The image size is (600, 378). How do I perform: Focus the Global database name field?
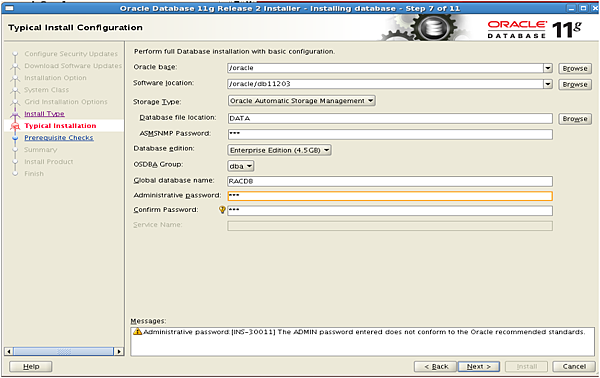[x=390, y=181]
